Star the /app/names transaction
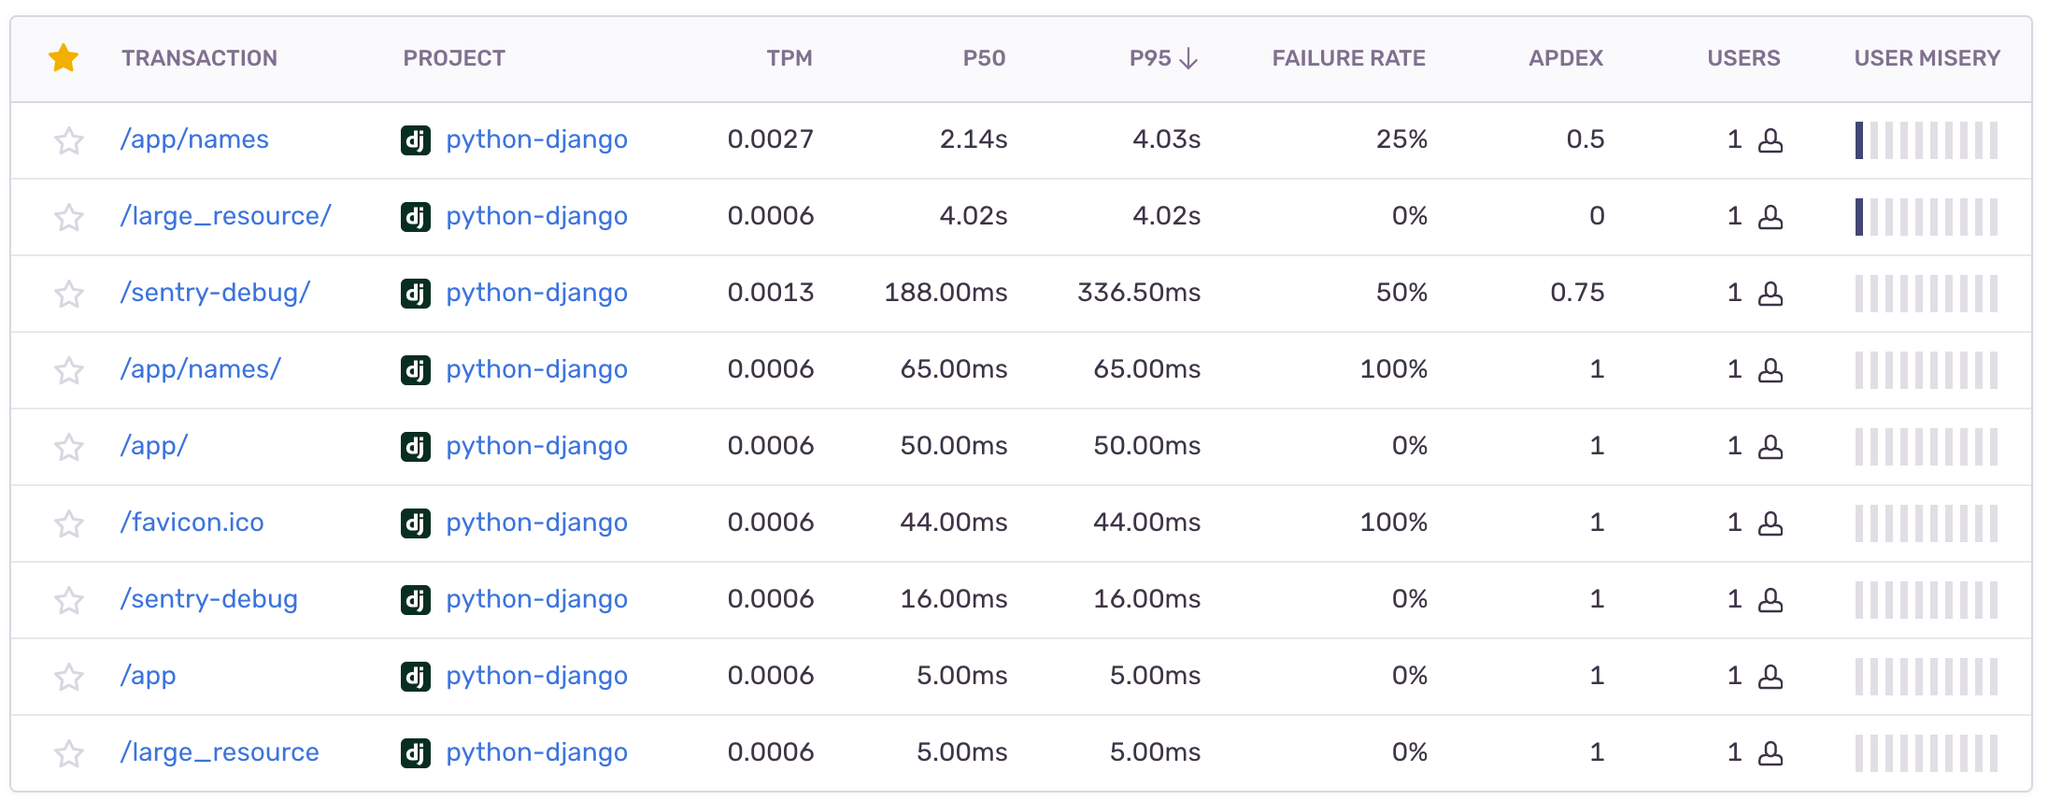This screenshot has width=2048, height=804. pyautogui.click(x=68, y=140)
